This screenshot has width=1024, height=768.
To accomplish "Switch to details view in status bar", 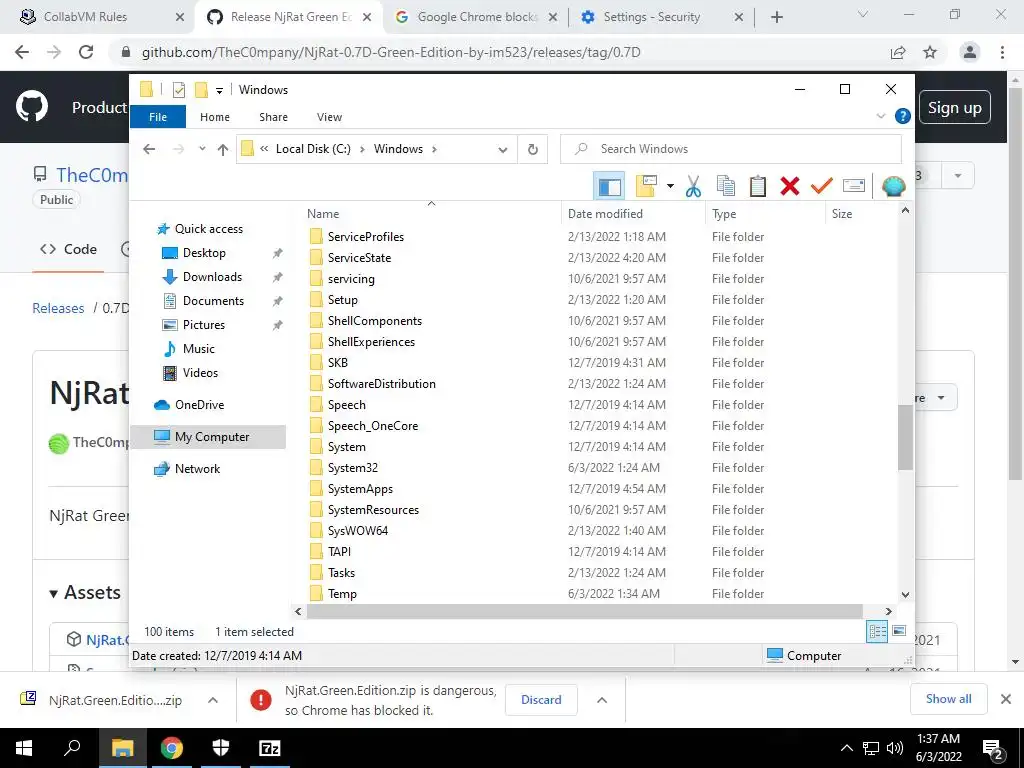I will click(x=877, y=632).
